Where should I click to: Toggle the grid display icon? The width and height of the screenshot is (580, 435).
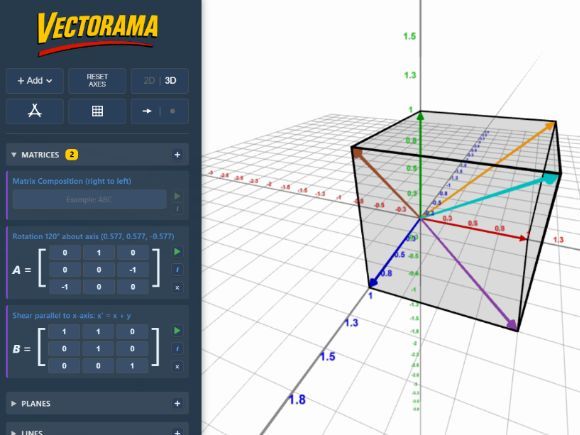[97, 111]
